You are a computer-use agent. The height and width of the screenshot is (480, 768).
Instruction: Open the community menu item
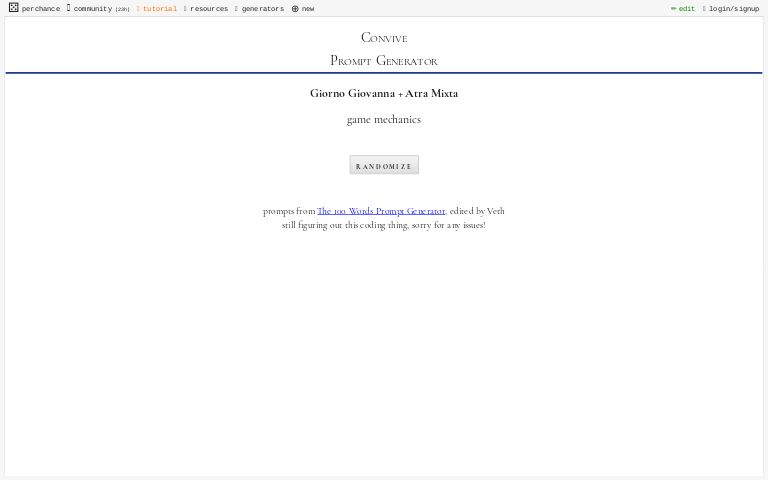pyautogui.click(x=92, y=9)
